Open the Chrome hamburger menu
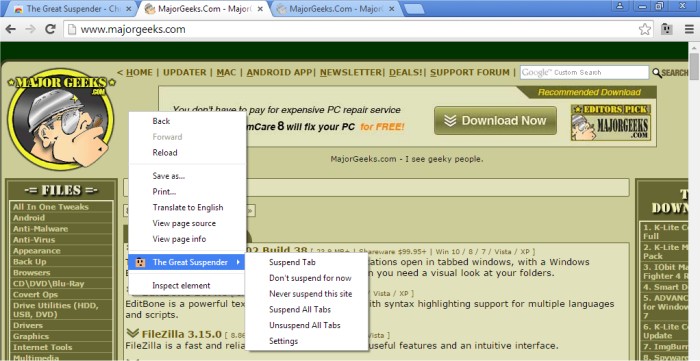700x361 pixels. pos(689,29)
